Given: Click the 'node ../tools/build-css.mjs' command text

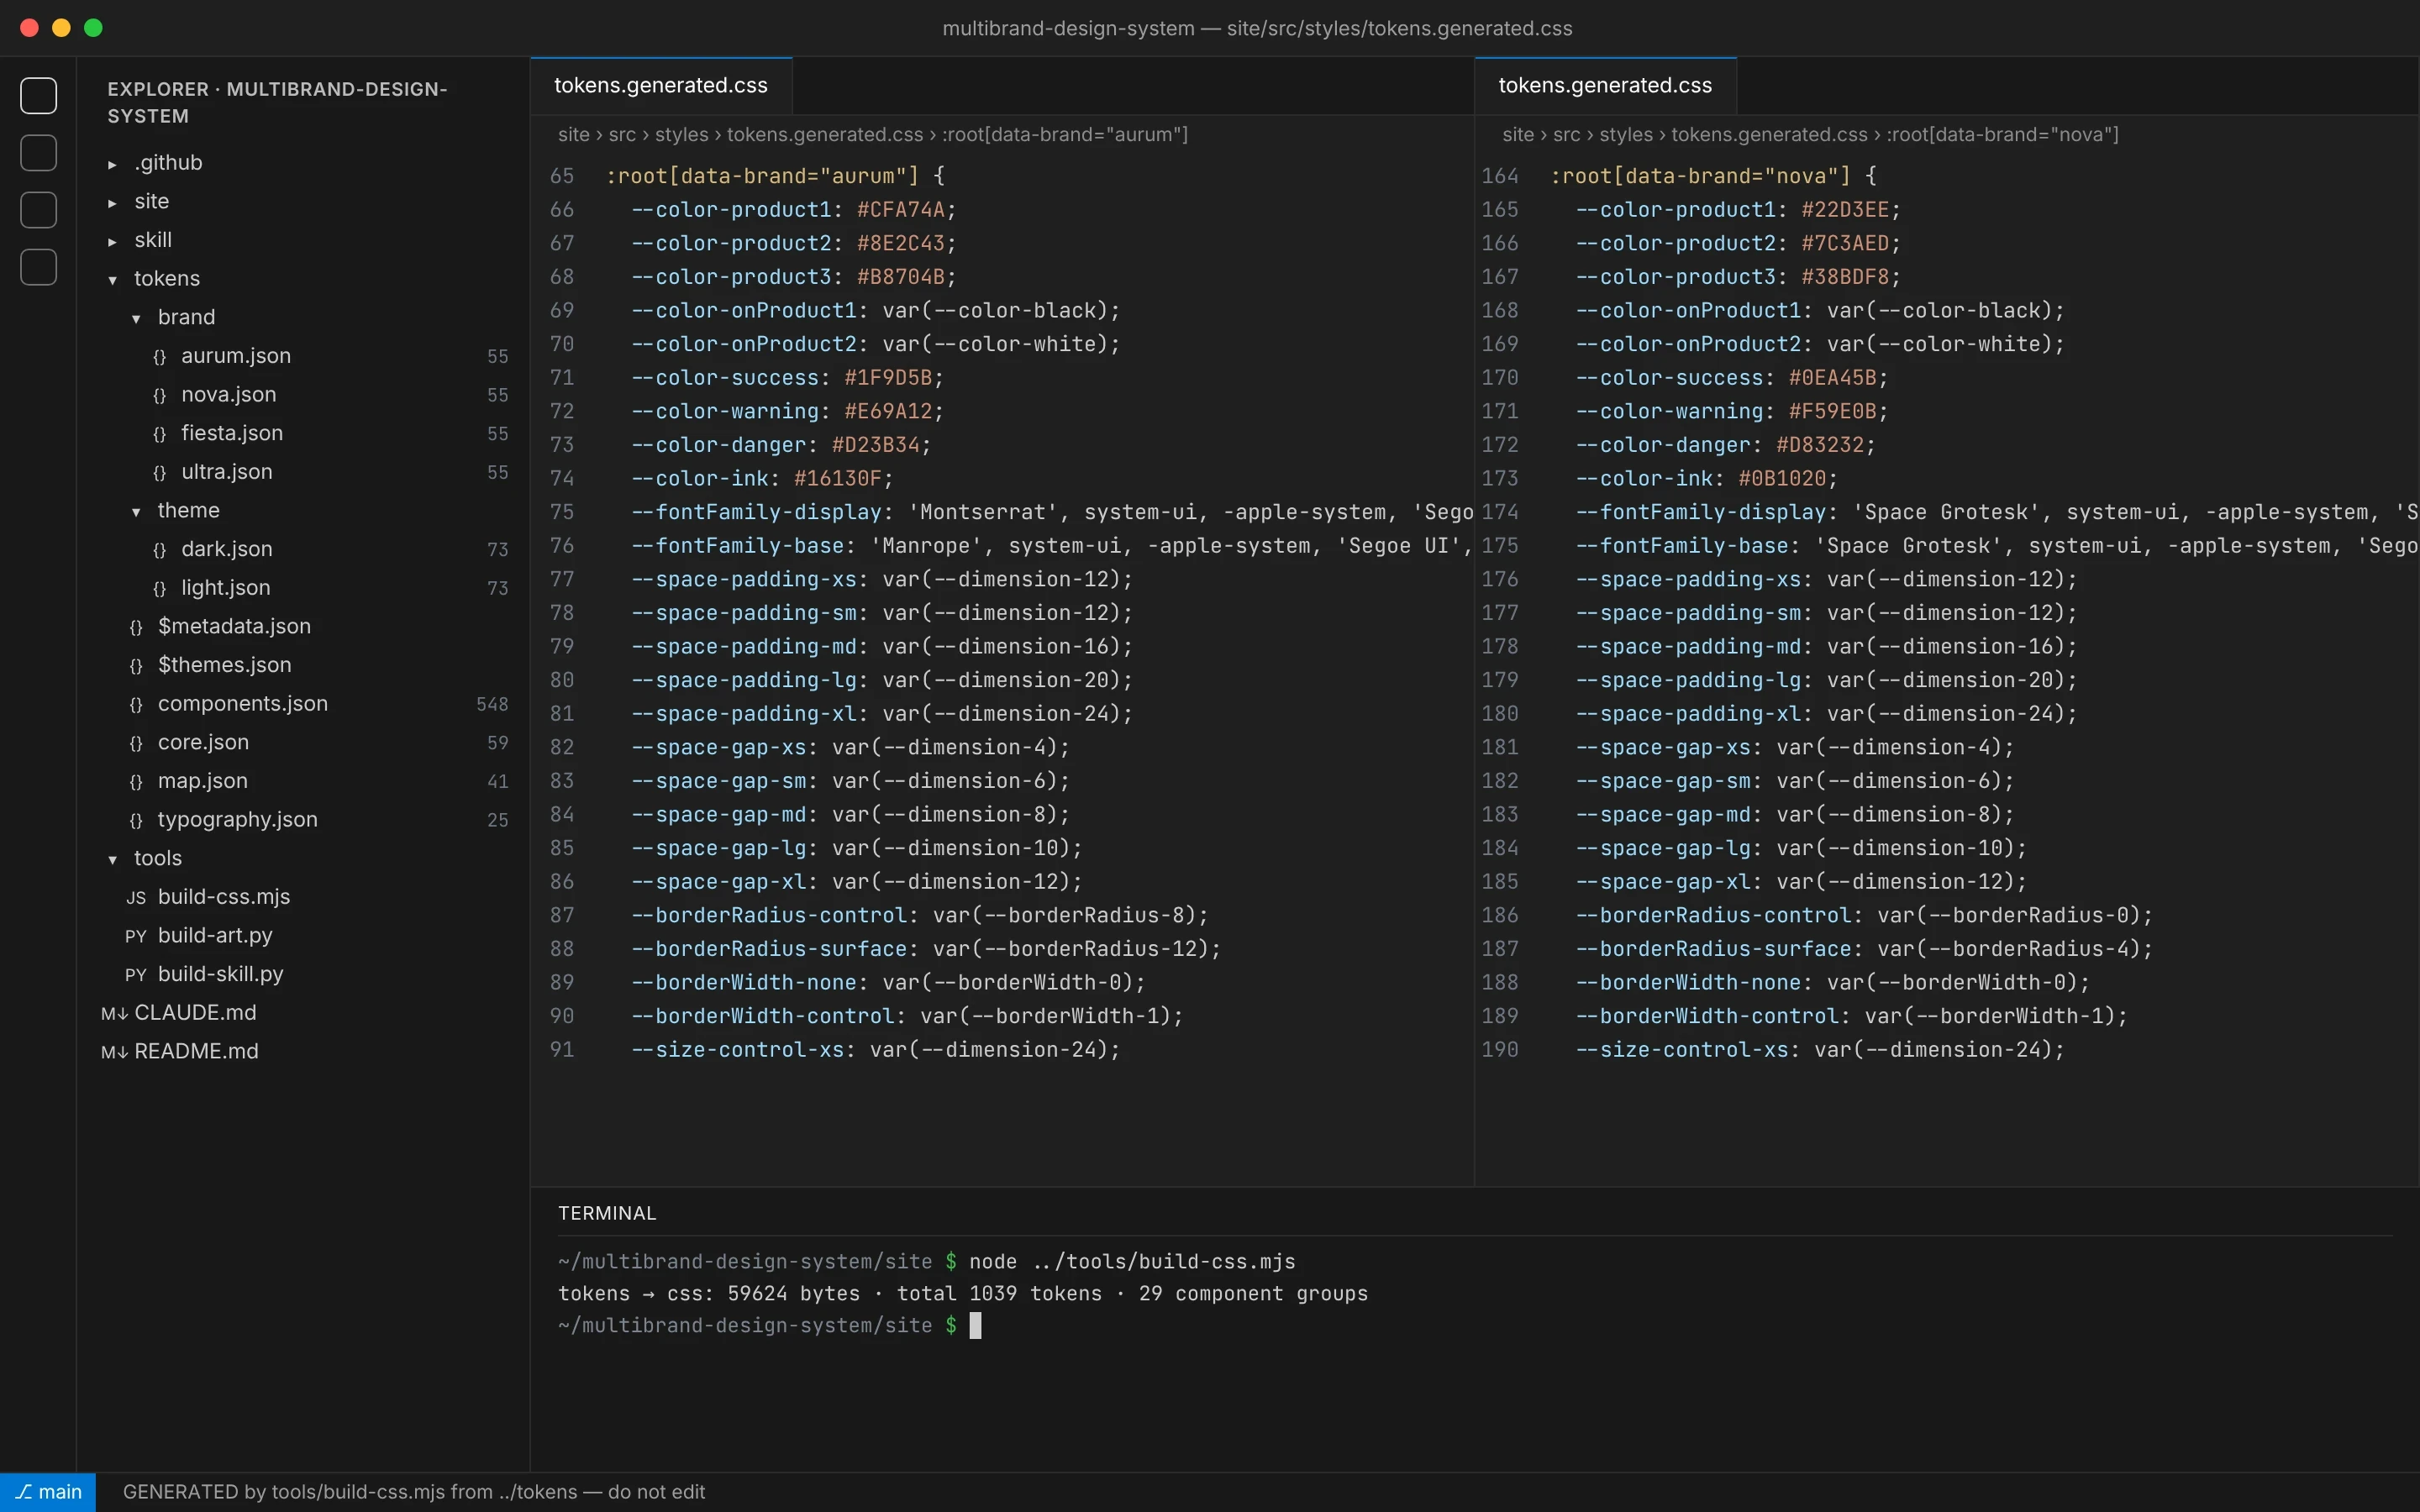Looking at the screenshot, I should (1132, 1262).
